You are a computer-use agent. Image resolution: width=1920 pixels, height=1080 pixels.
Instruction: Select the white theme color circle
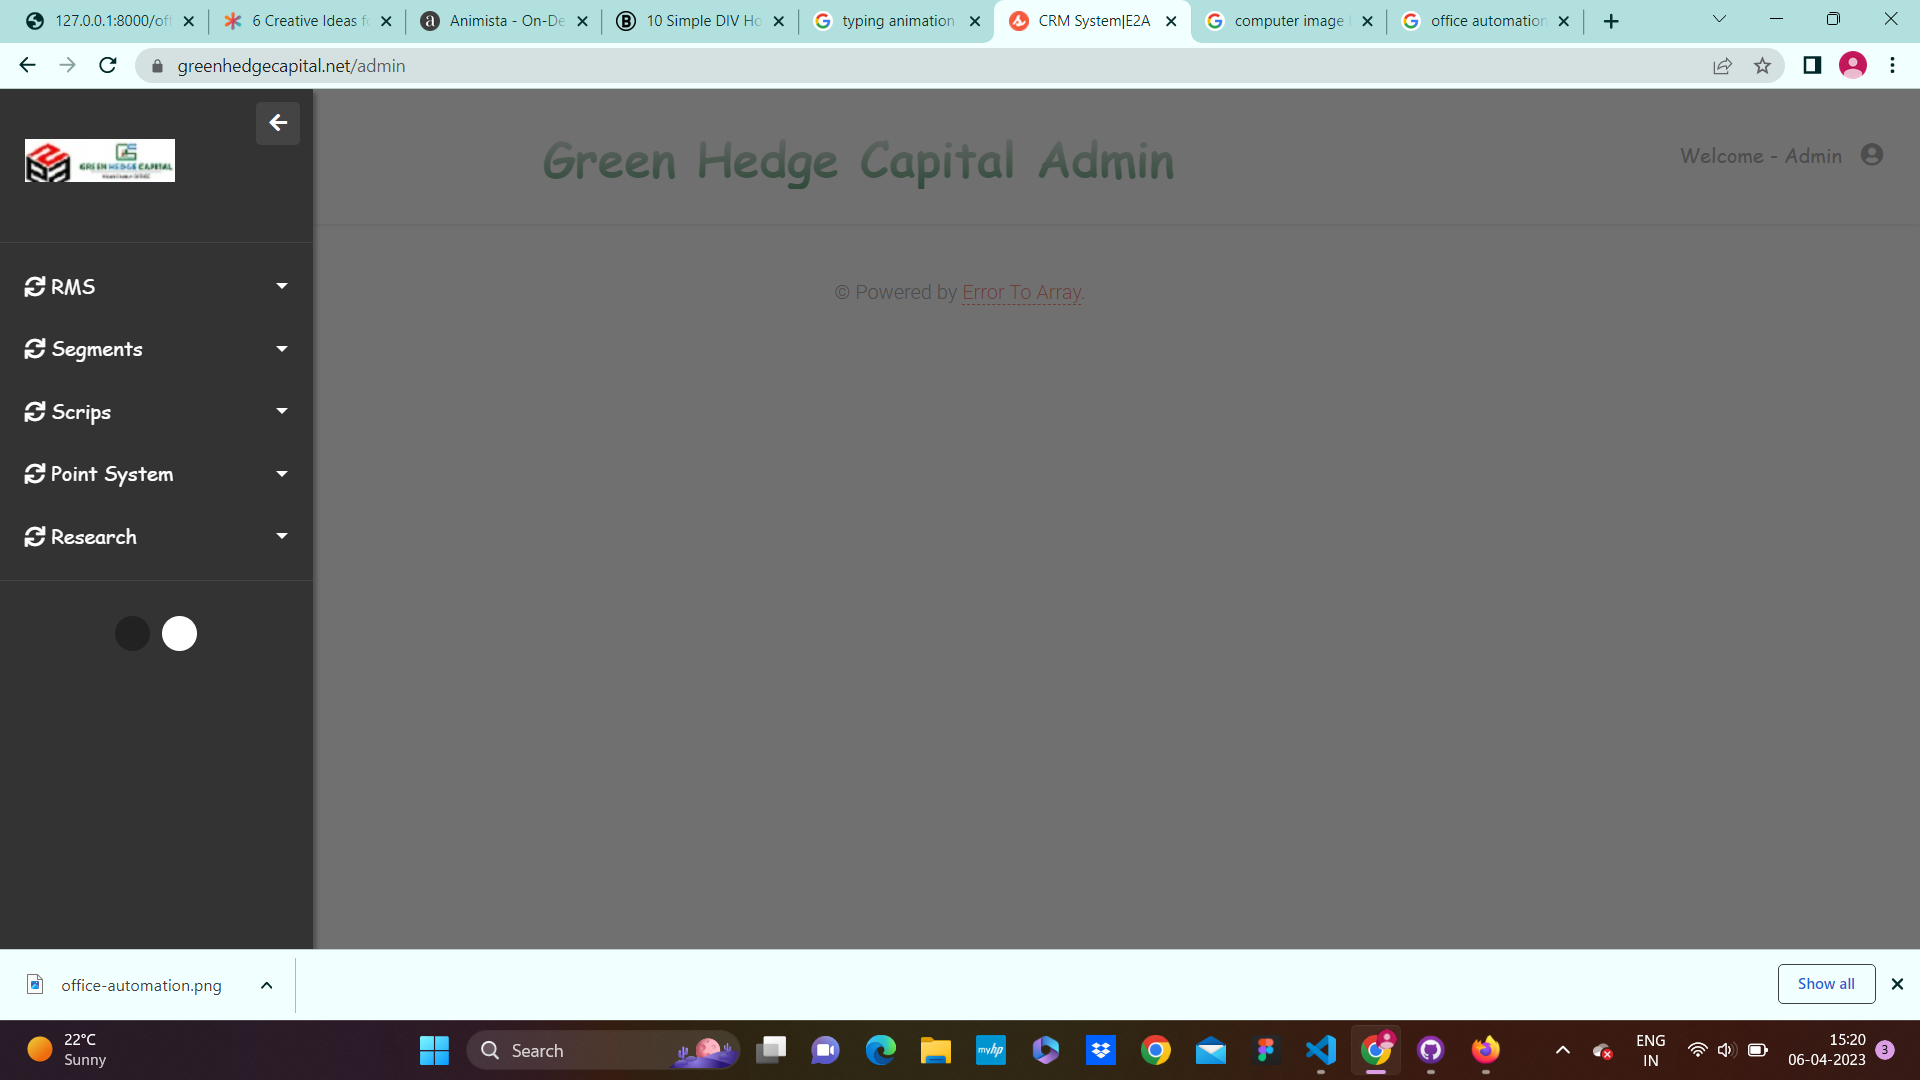[x=180, y=633]
